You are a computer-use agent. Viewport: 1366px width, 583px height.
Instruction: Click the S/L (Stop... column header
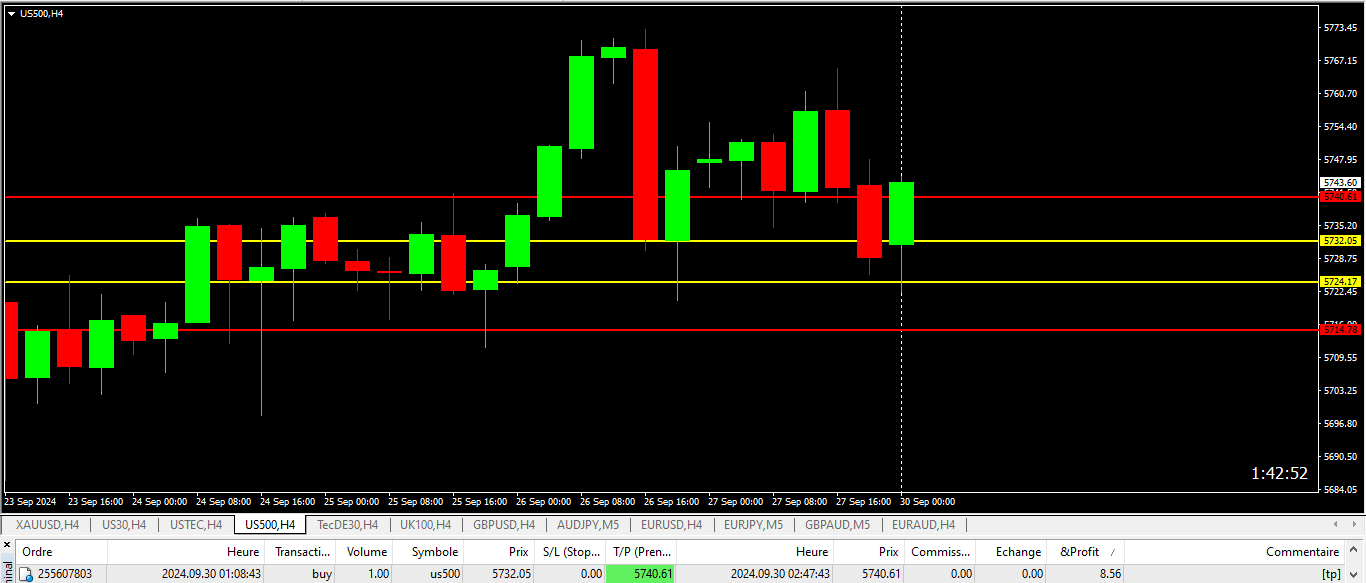[571, 552]
